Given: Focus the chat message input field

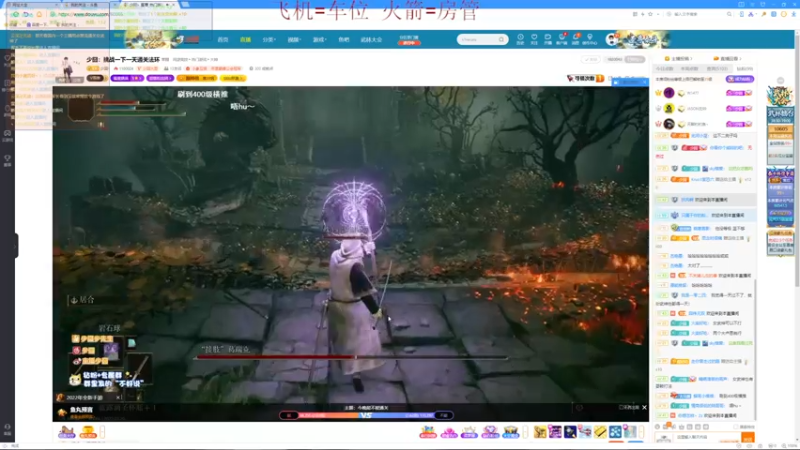Looking at the screenshot, I should (x=707, y=437).
